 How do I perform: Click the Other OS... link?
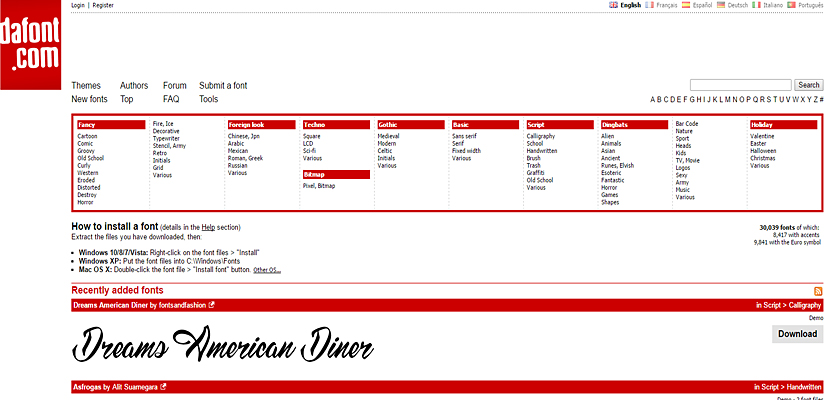267,270
